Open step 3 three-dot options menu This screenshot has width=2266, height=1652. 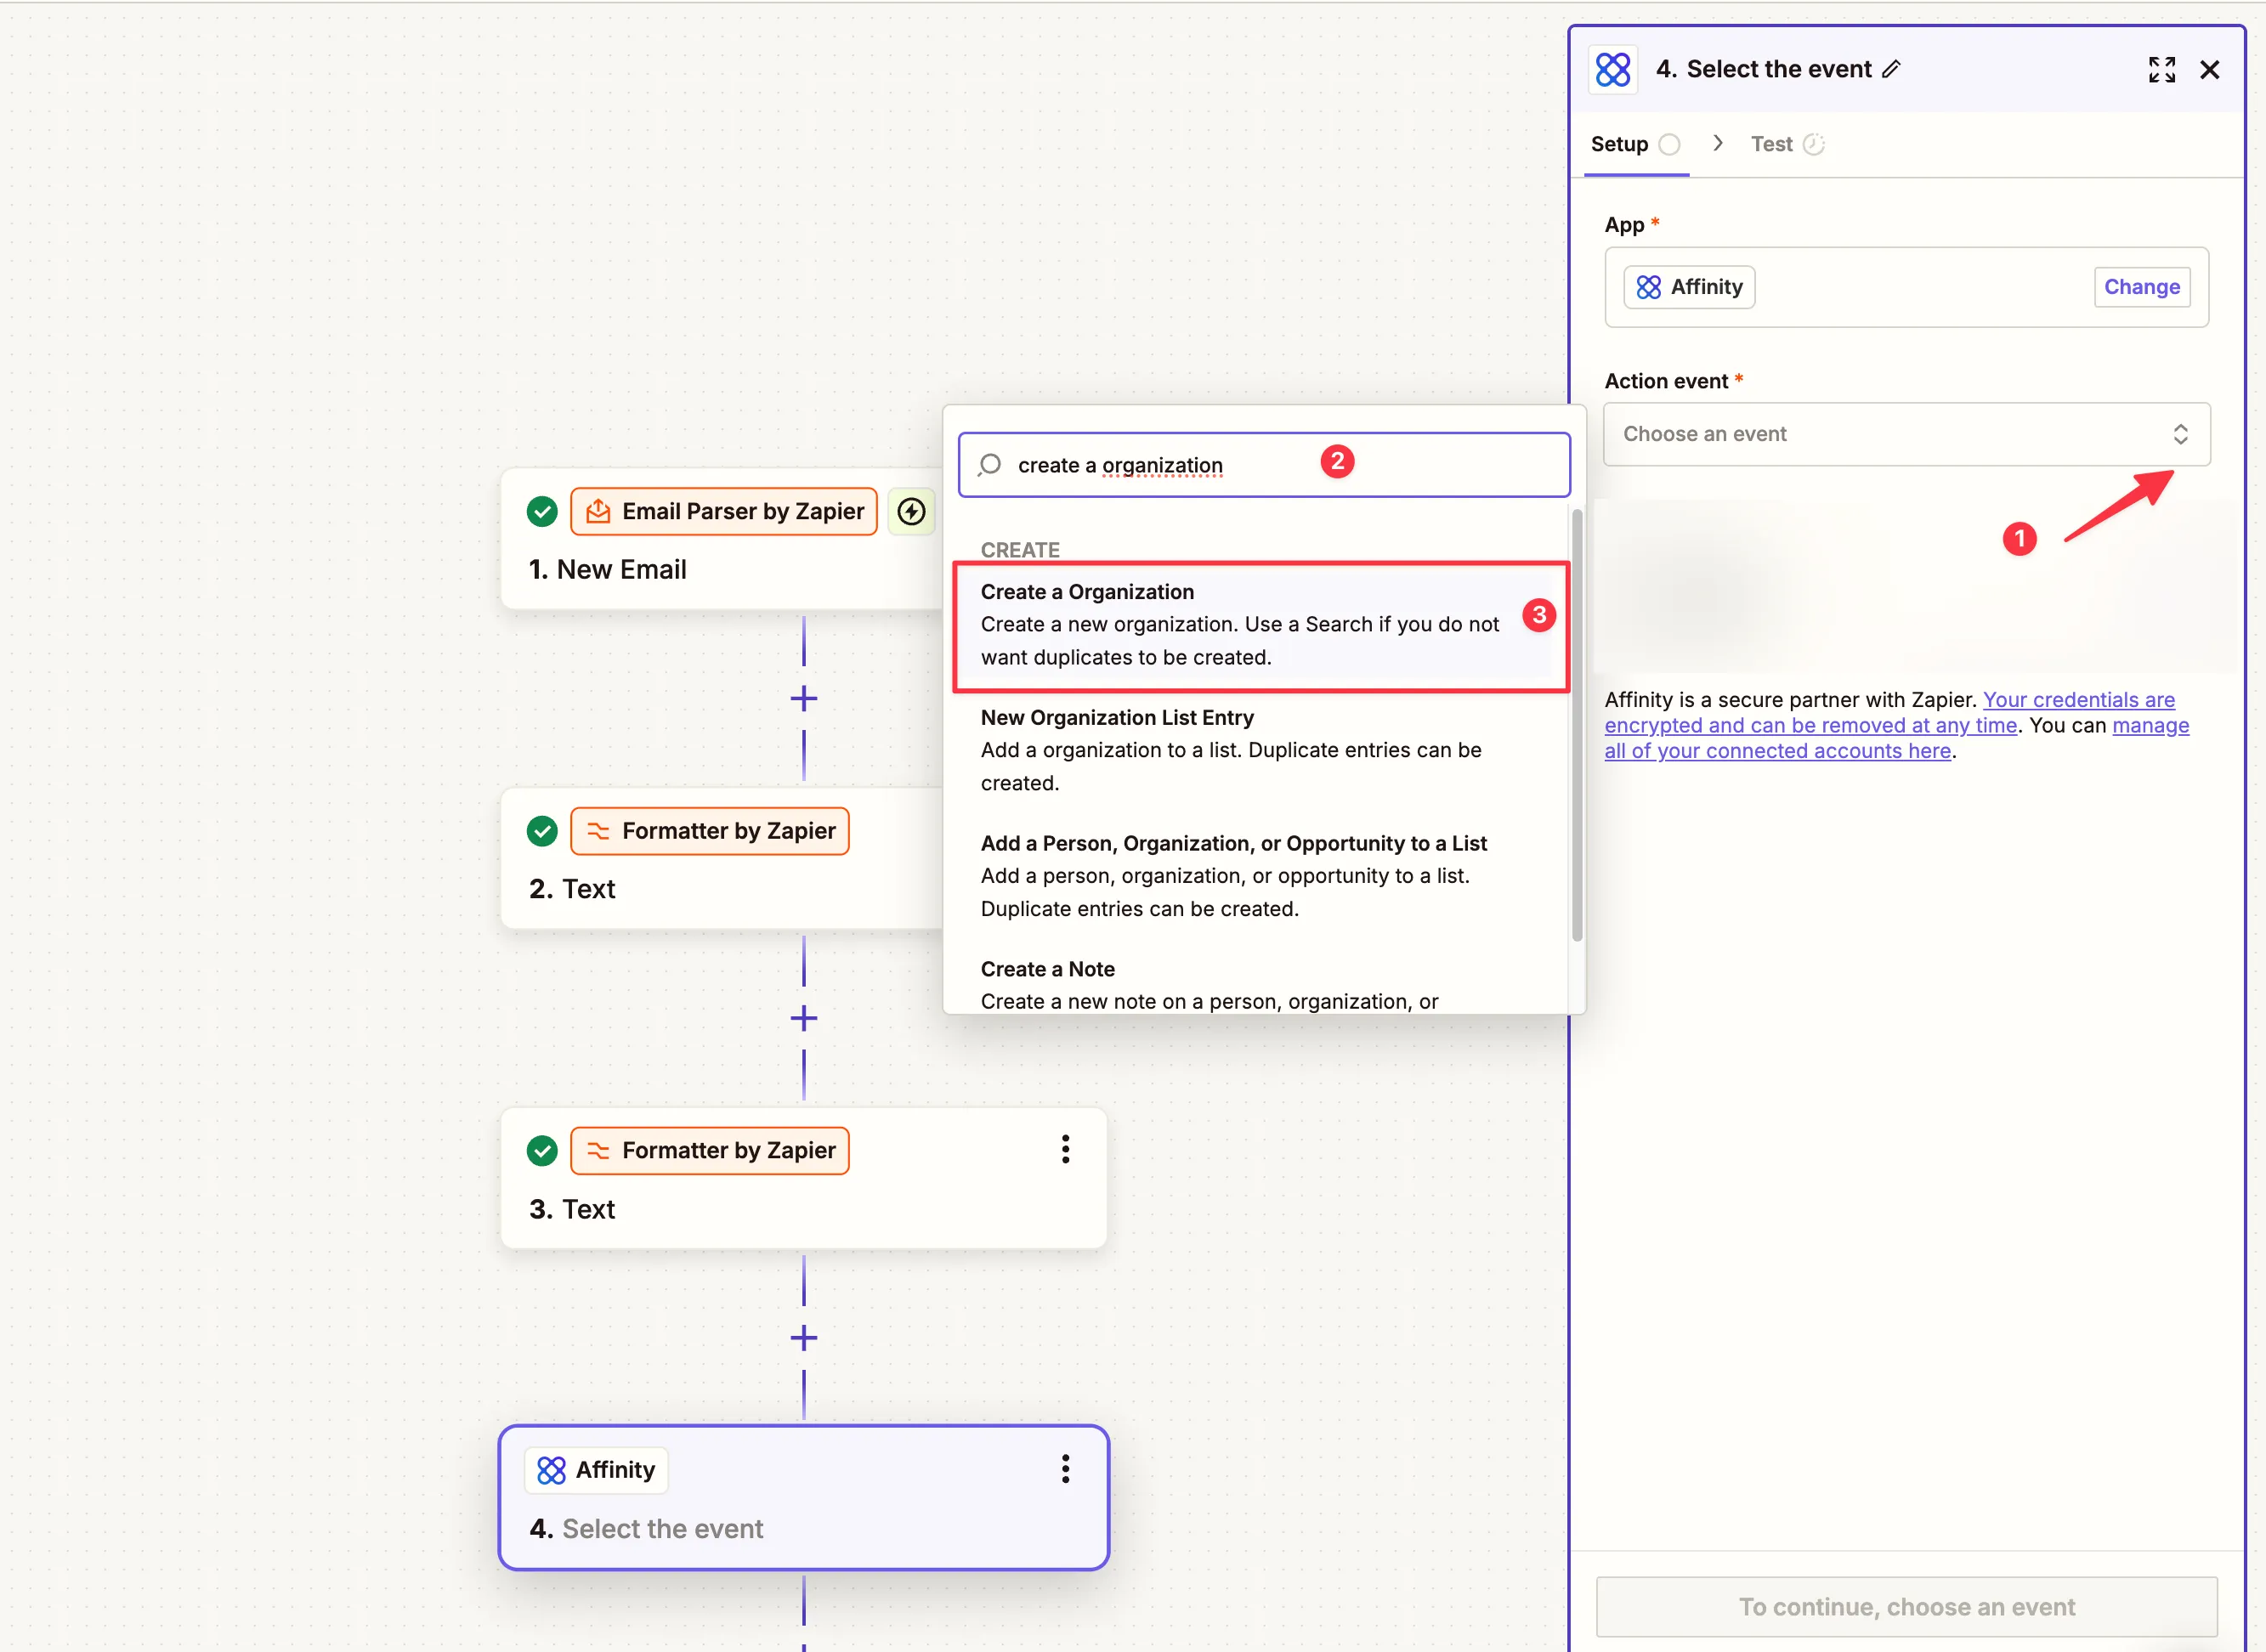click(1065, 1149)
